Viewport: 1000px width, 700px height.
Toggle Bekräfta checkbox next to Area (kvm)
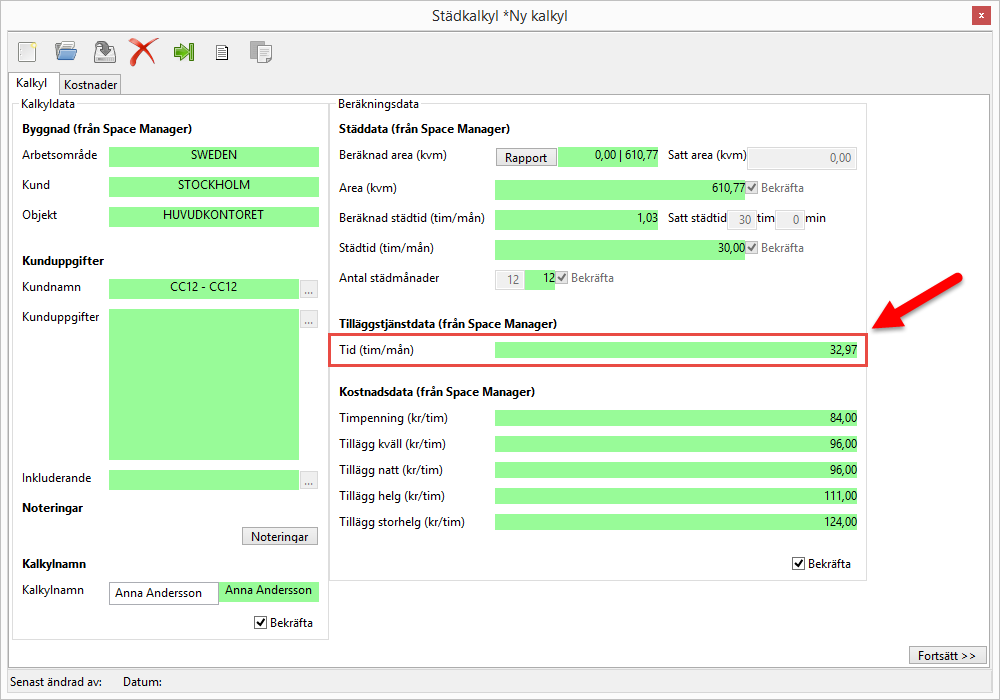coord(752,188)
